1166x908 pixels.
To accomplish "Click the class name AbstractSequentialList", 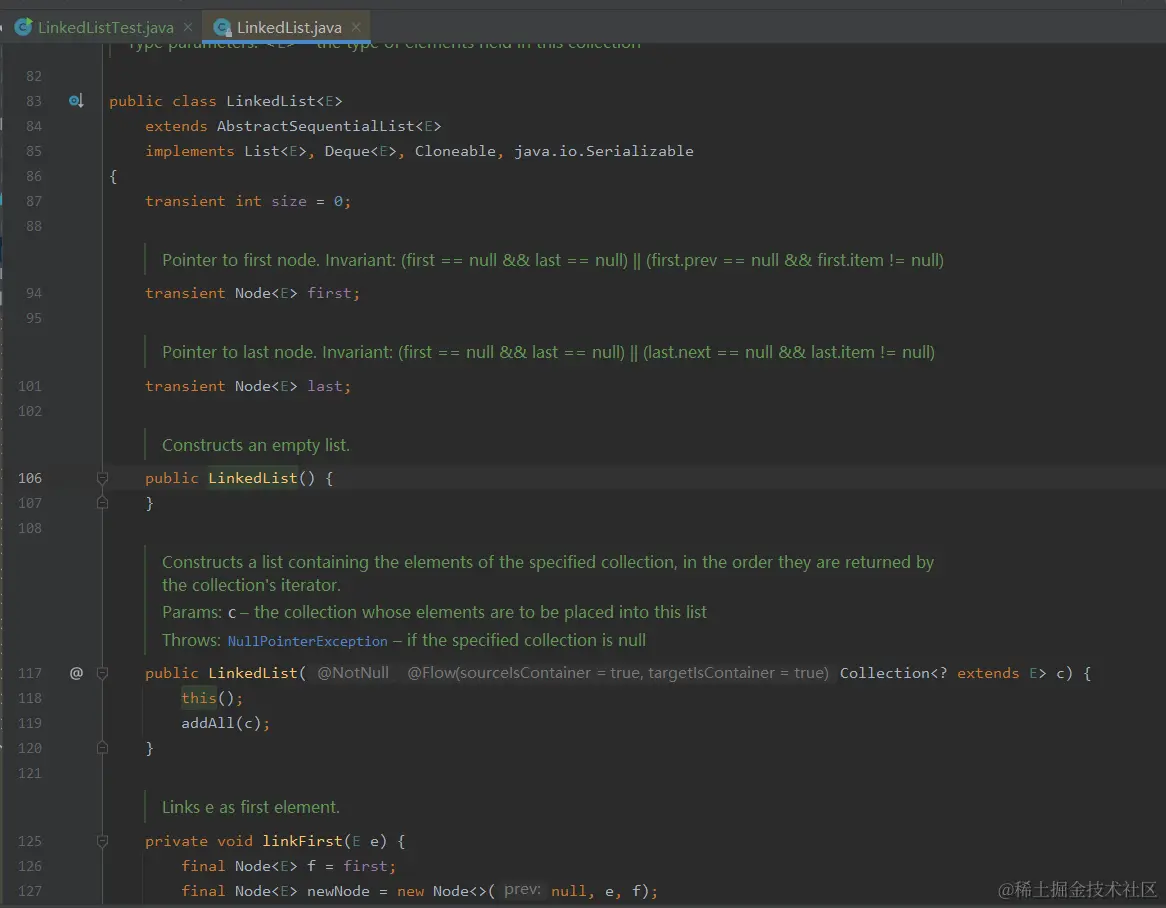I will 315,126.
